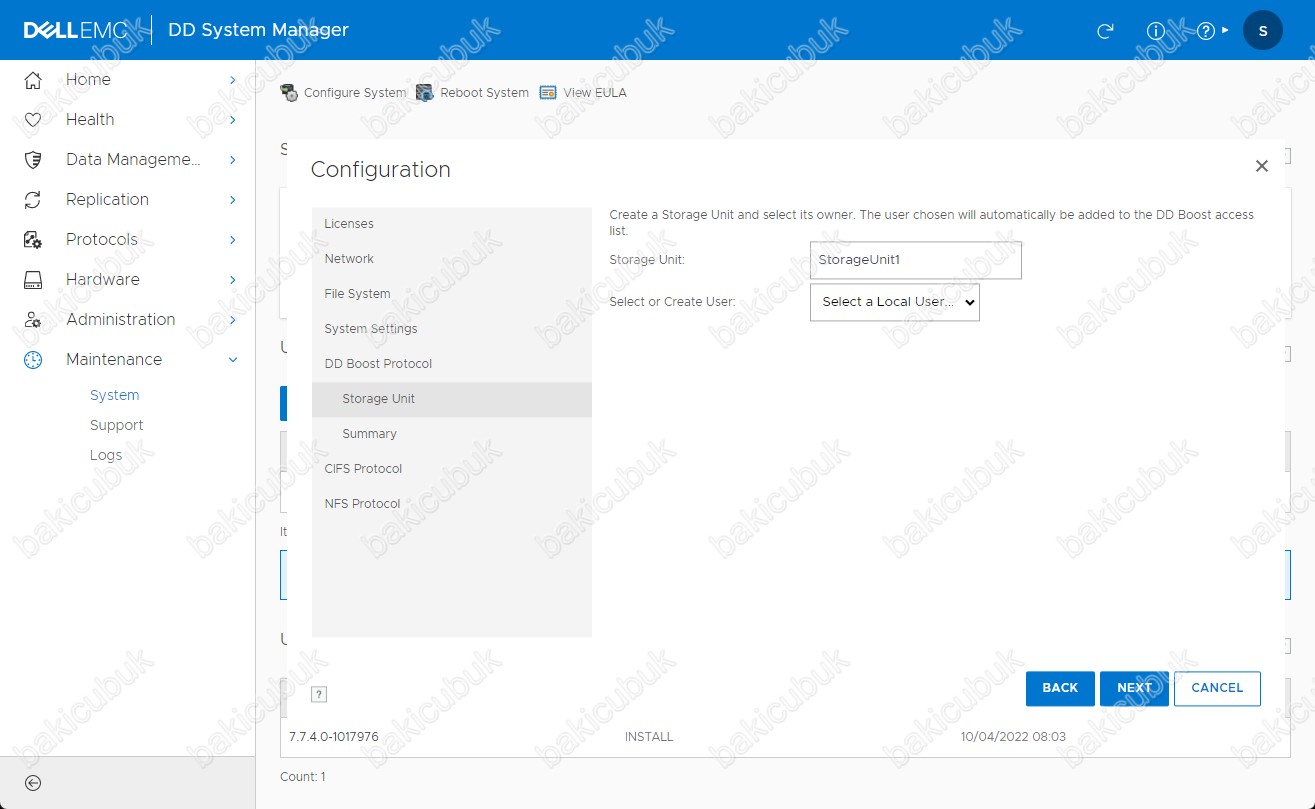Open the user avatar 'S' menu
Screen dimensions: 1315x809
click(x=1263, y=30)
